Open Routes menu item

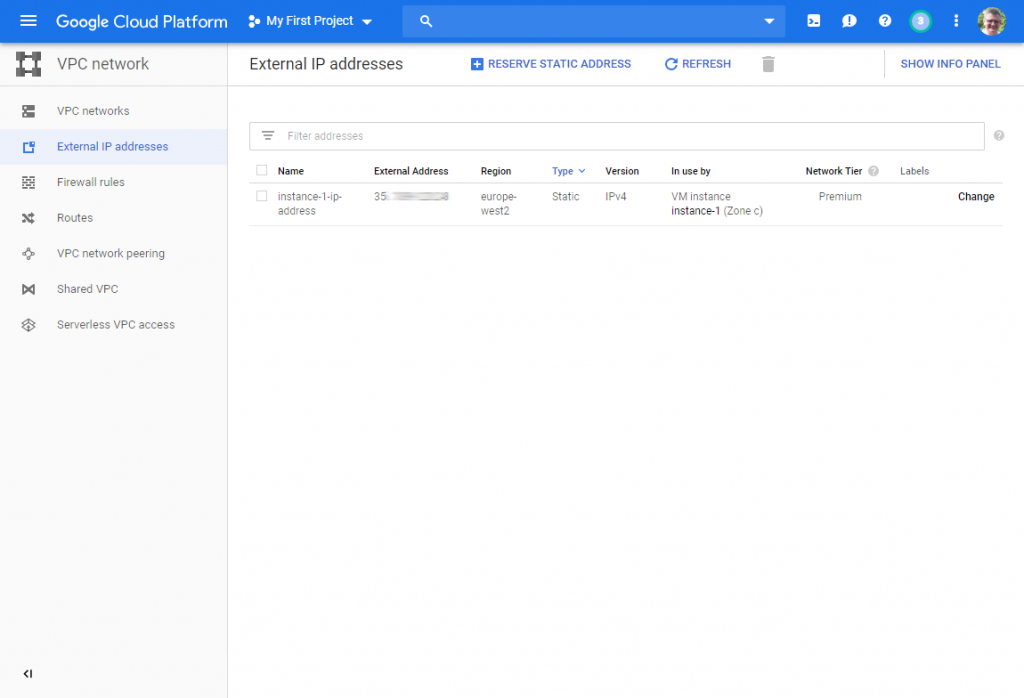(74, 218)
